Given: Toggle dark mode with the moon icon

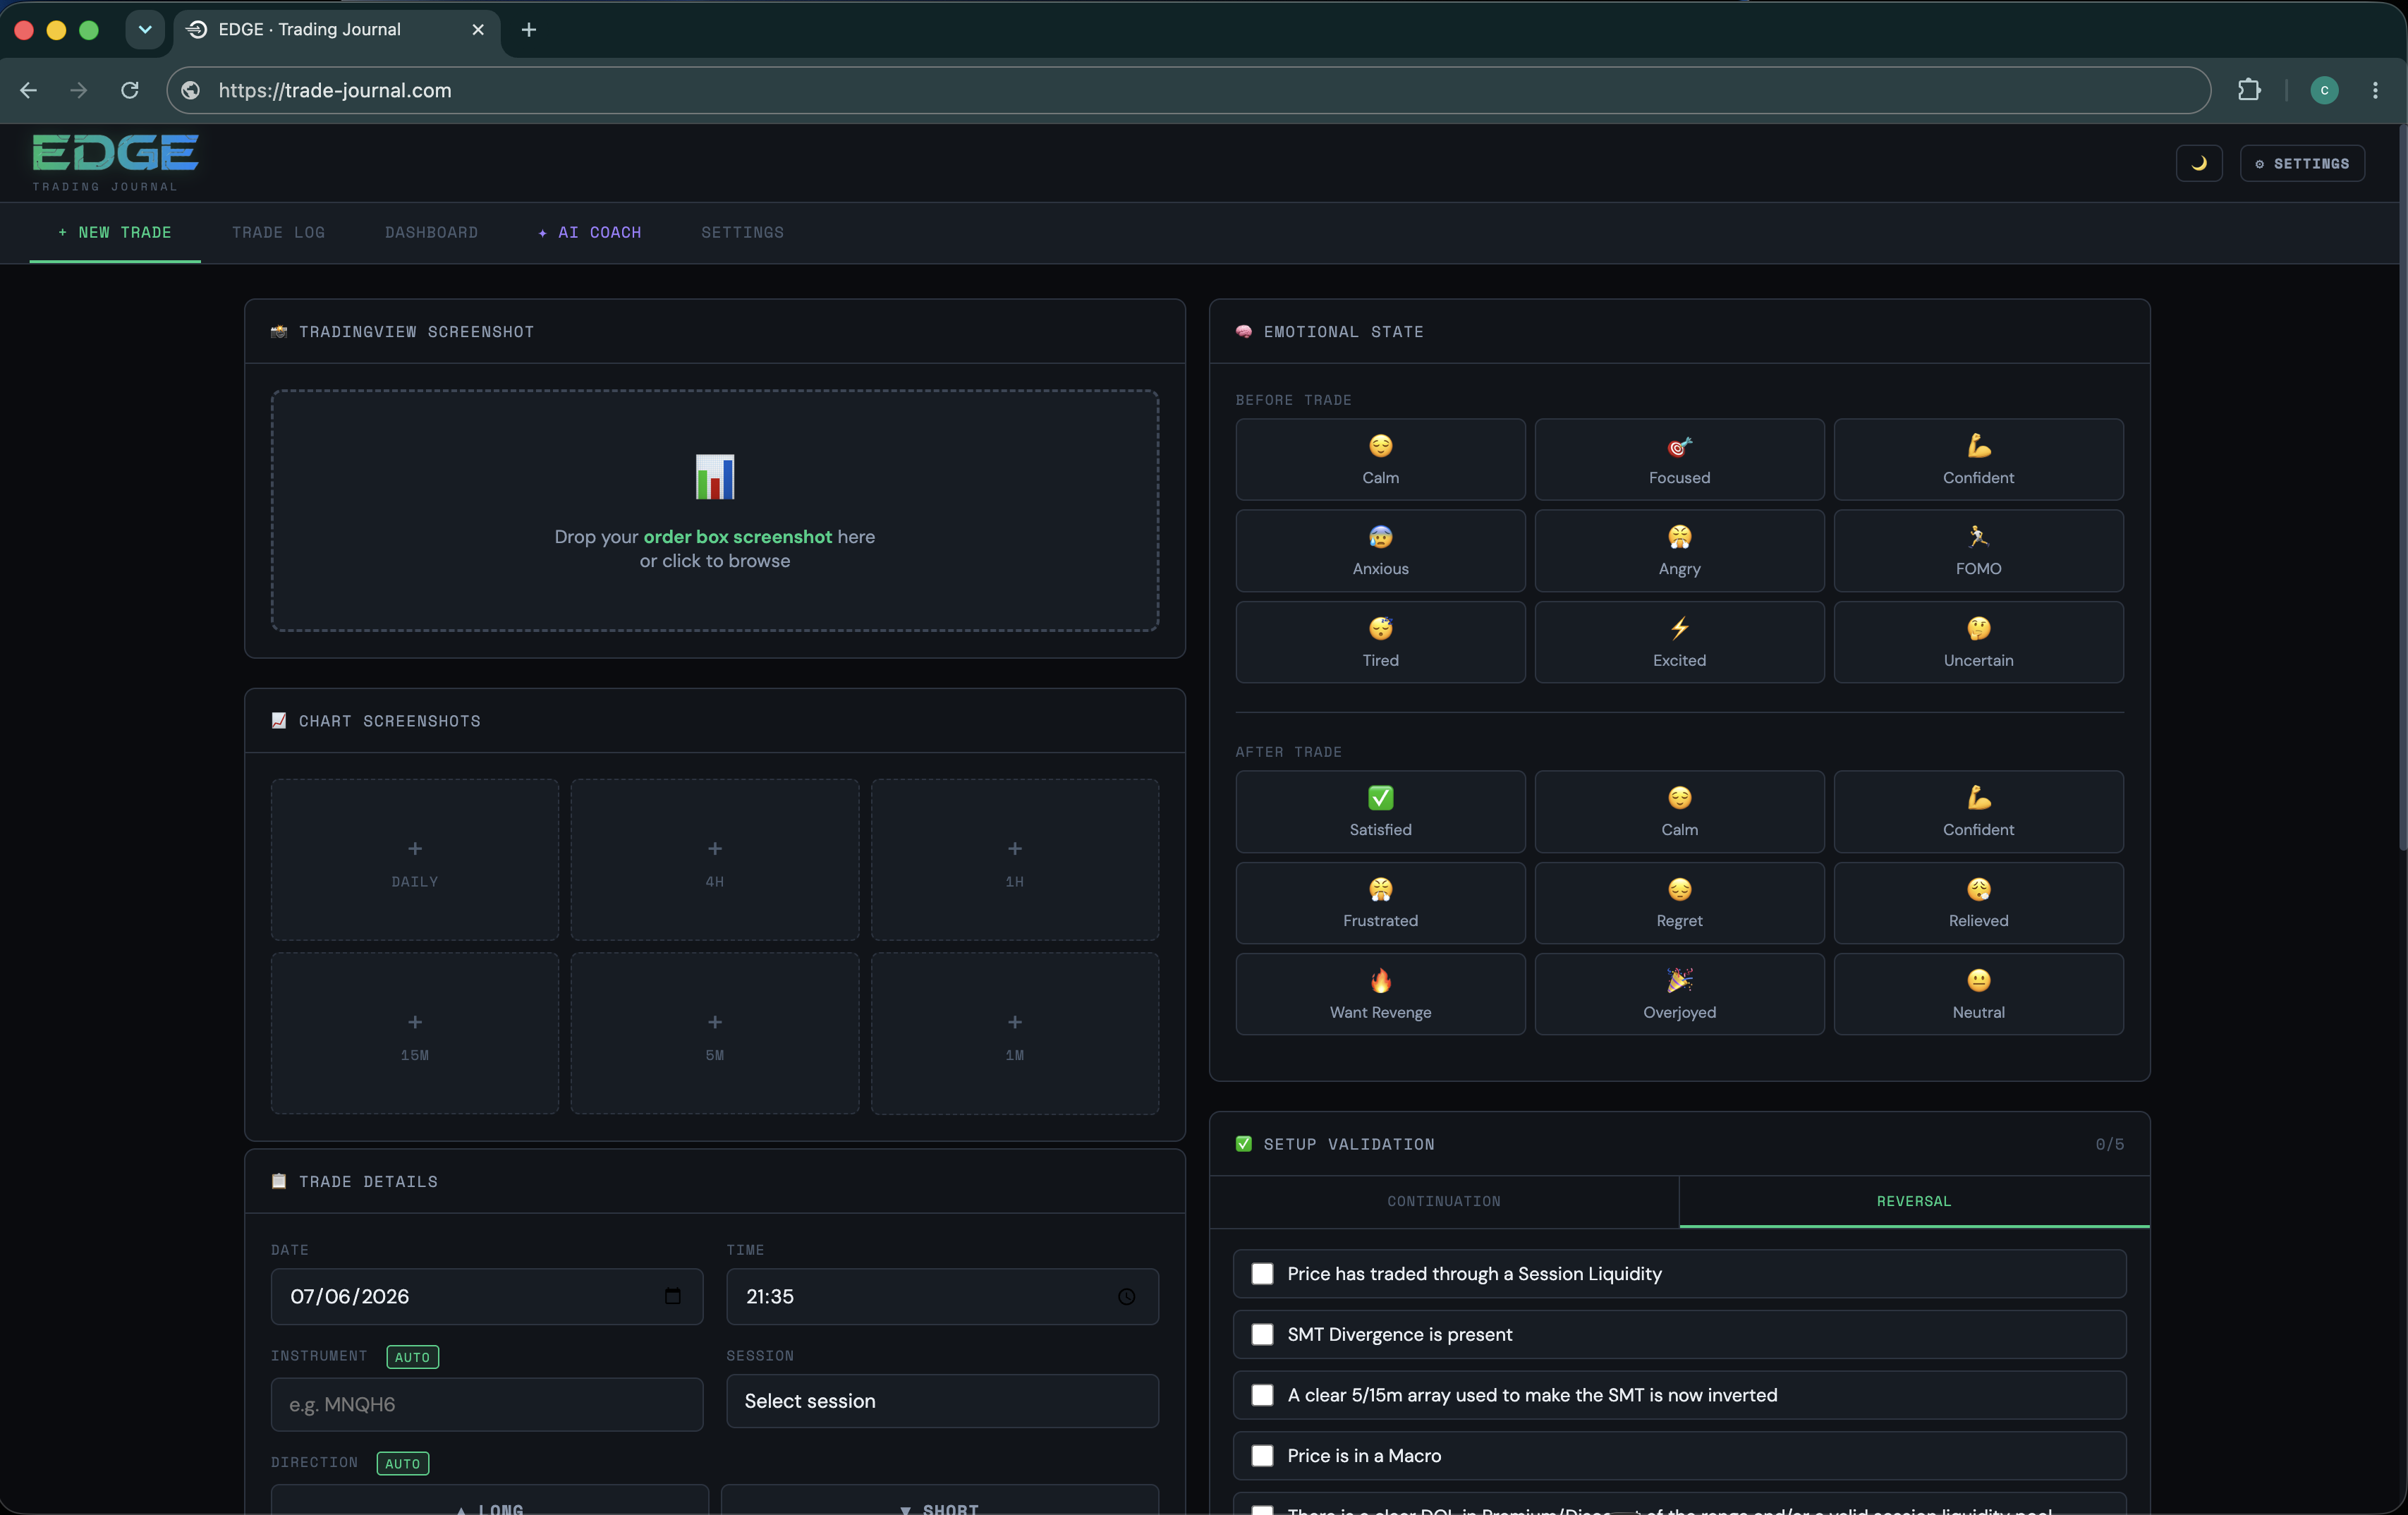Looking at the screenshot, I should (x=2199, y=163).
